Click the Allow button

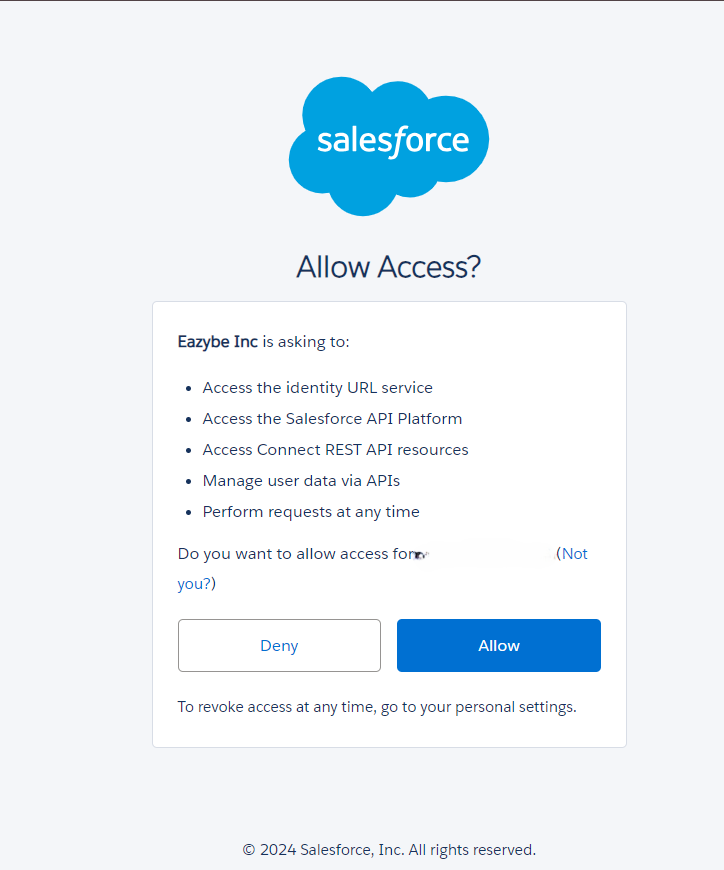point(498,645)
